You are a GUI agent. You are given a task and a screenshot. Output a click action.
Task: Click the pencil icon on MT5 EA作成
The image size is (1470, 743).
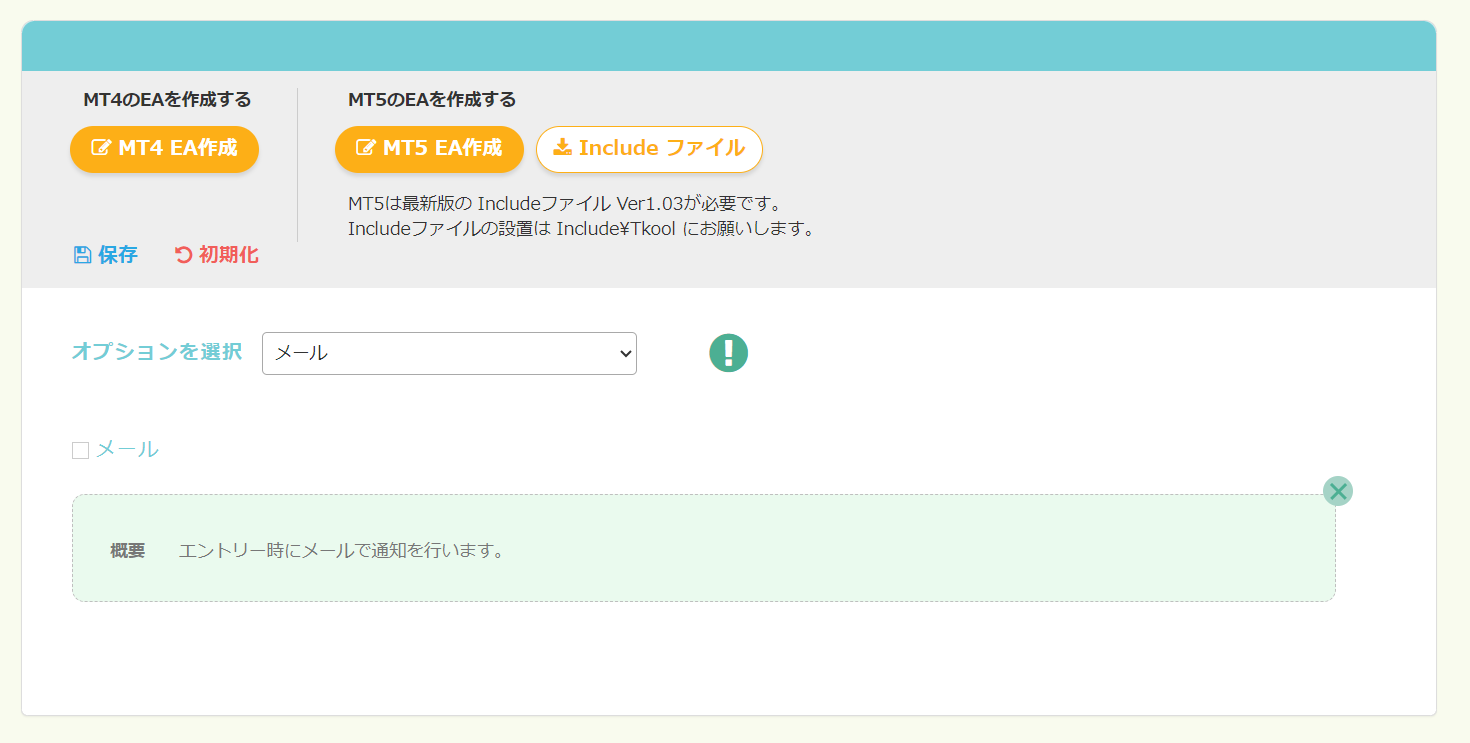tap(365, 148)
